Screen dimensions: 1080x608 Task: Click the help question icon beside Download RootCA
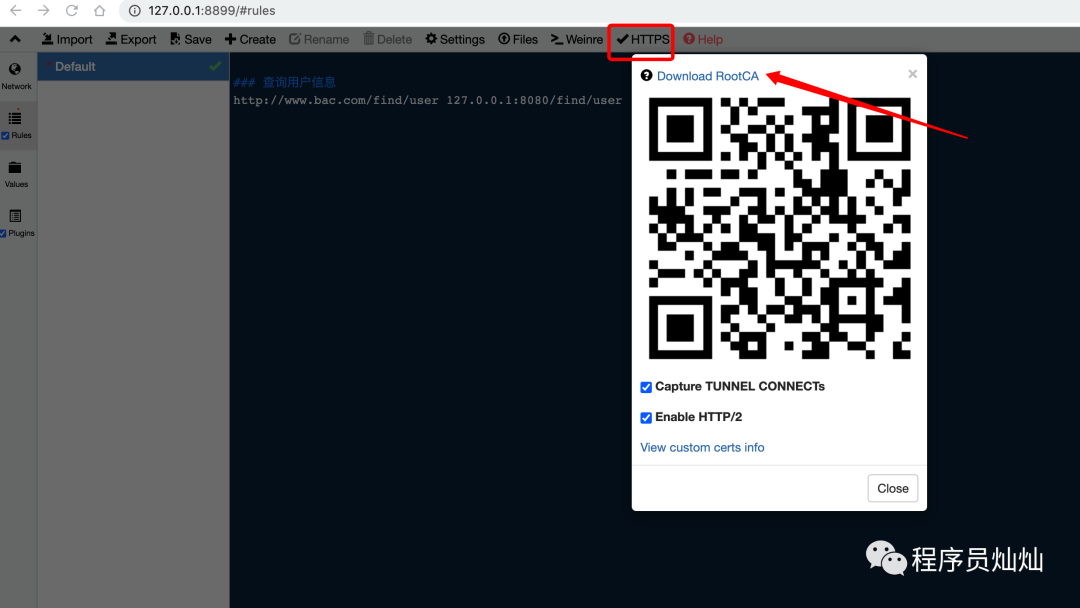[646, 76]
